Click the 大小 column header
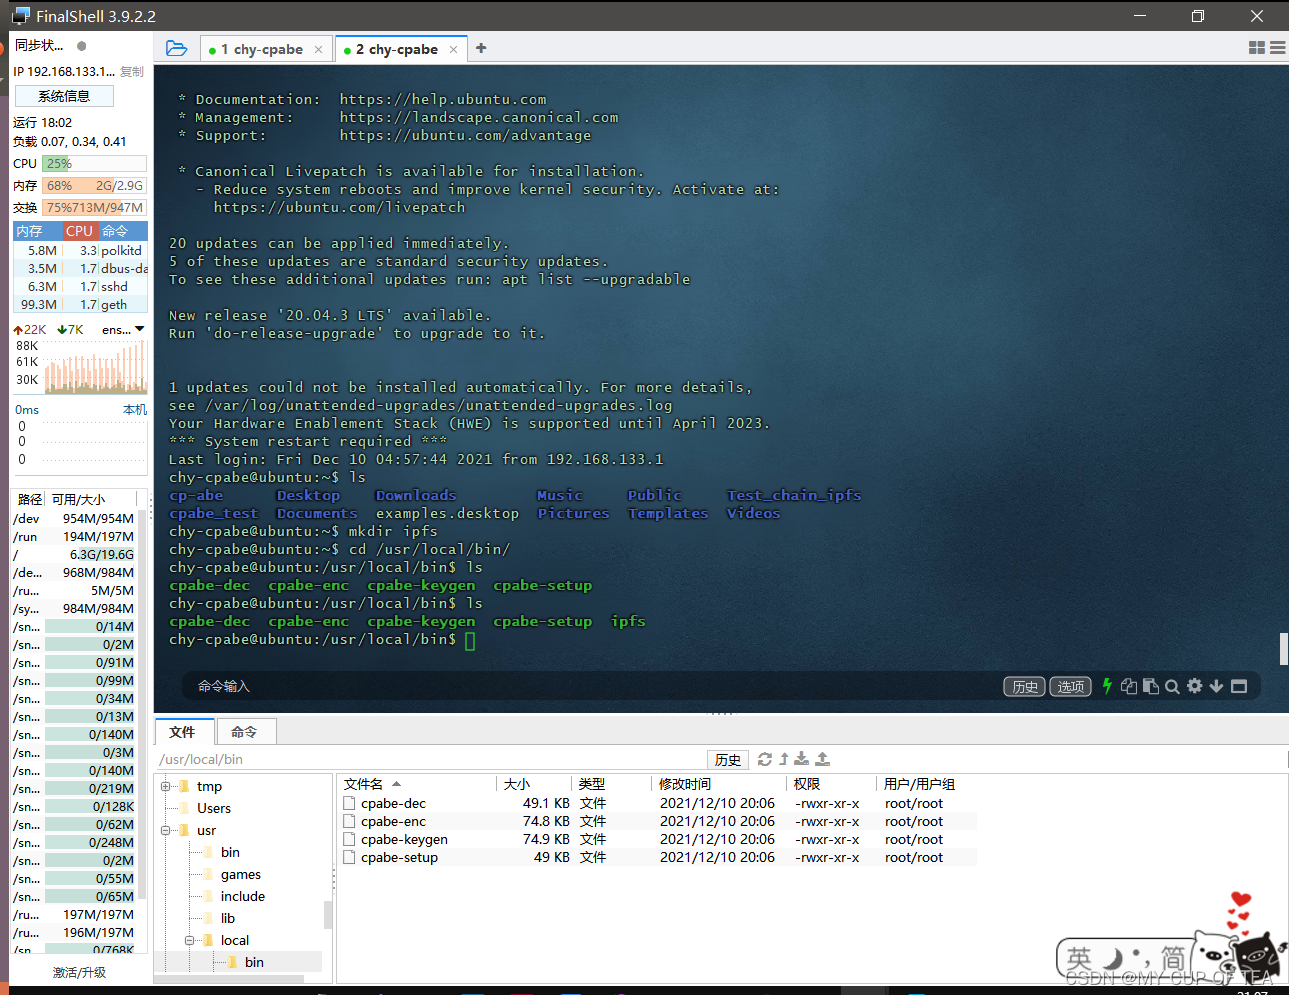 534,784
